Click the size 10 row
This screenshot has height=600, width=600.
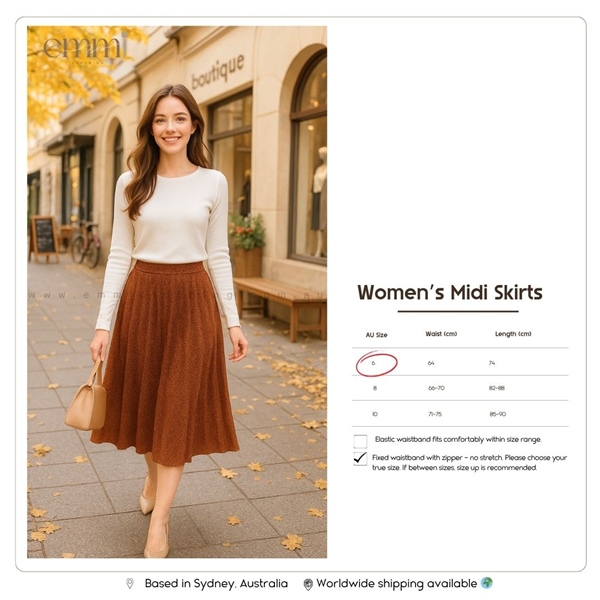point(460,414)
